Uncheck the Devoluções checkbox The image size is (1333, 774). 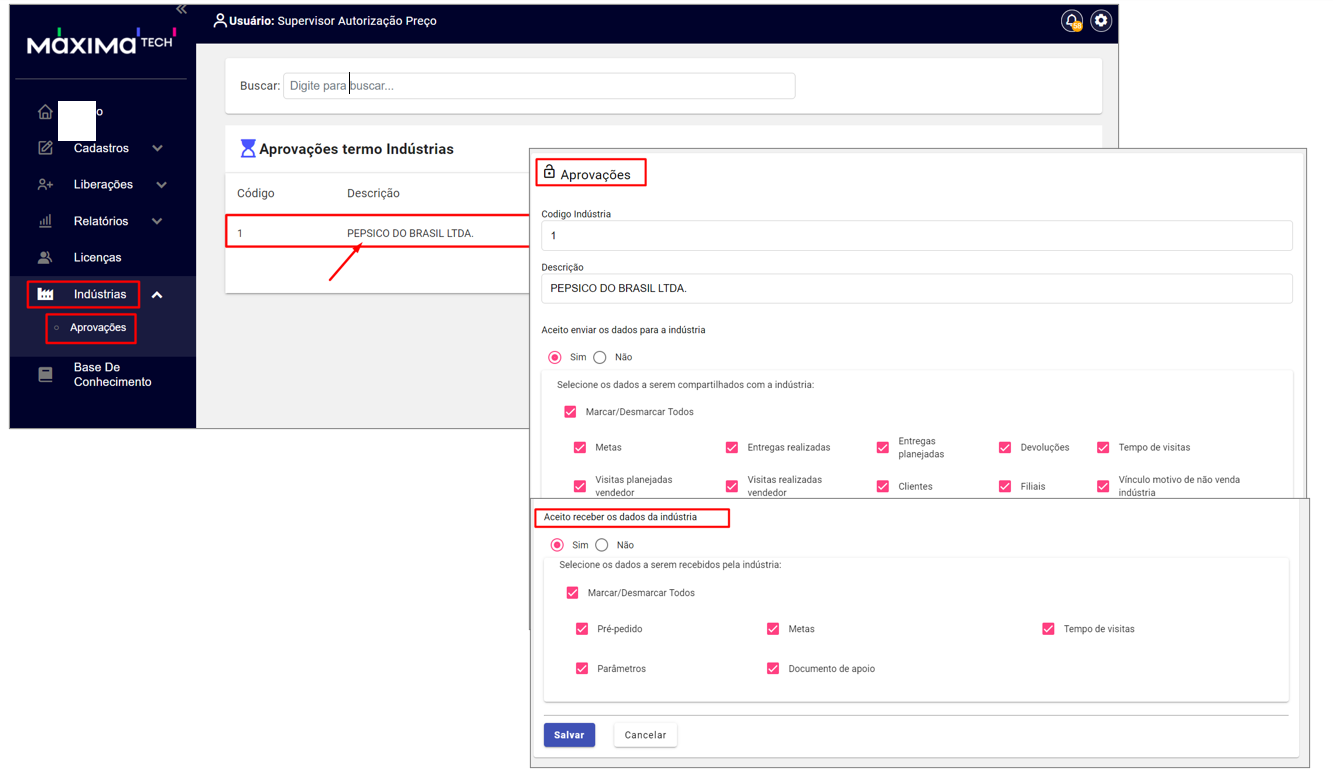[x=1005, y=448]
